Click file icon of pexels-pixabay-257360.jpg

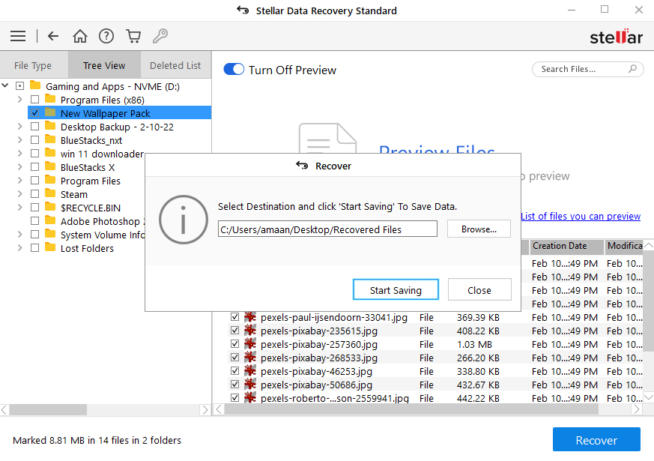[250, 344]
